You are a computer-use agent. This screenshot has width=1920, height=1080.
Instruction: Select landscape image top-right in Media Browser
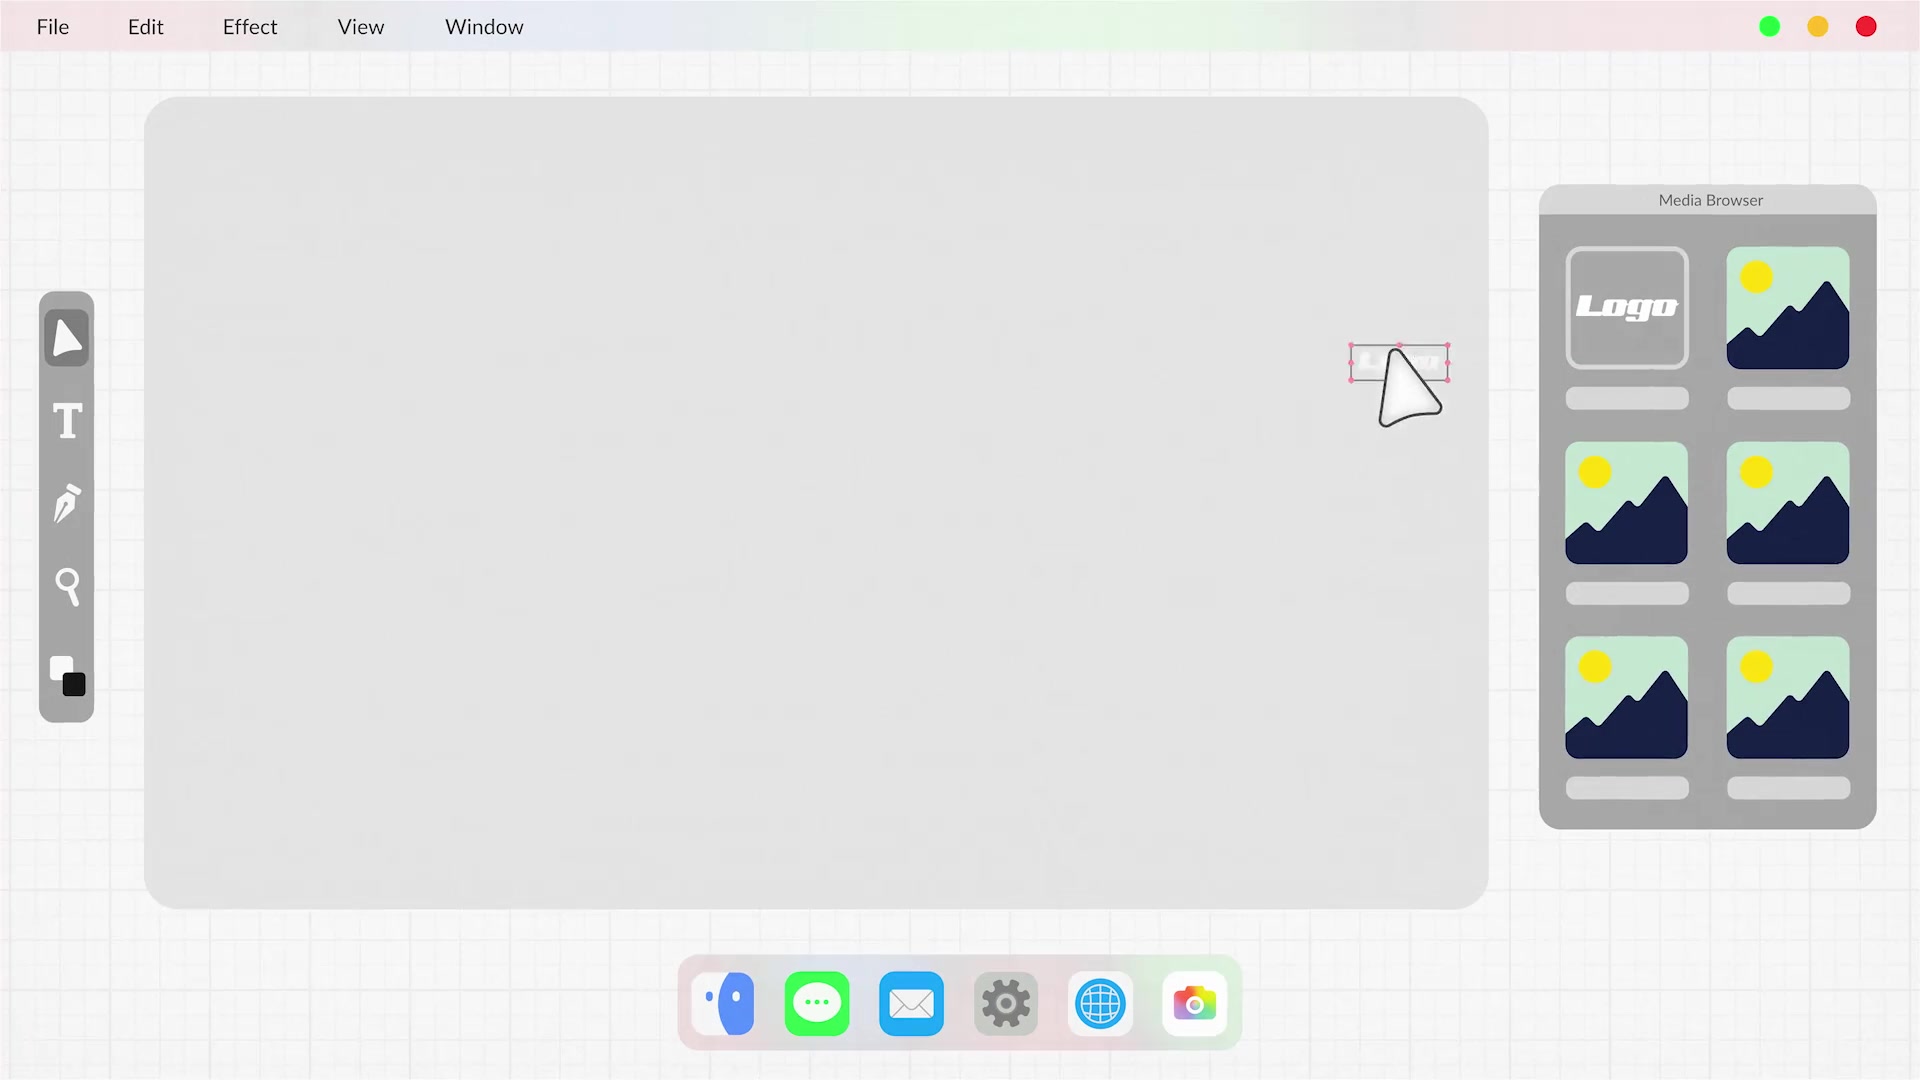[x=1788, y=306]
